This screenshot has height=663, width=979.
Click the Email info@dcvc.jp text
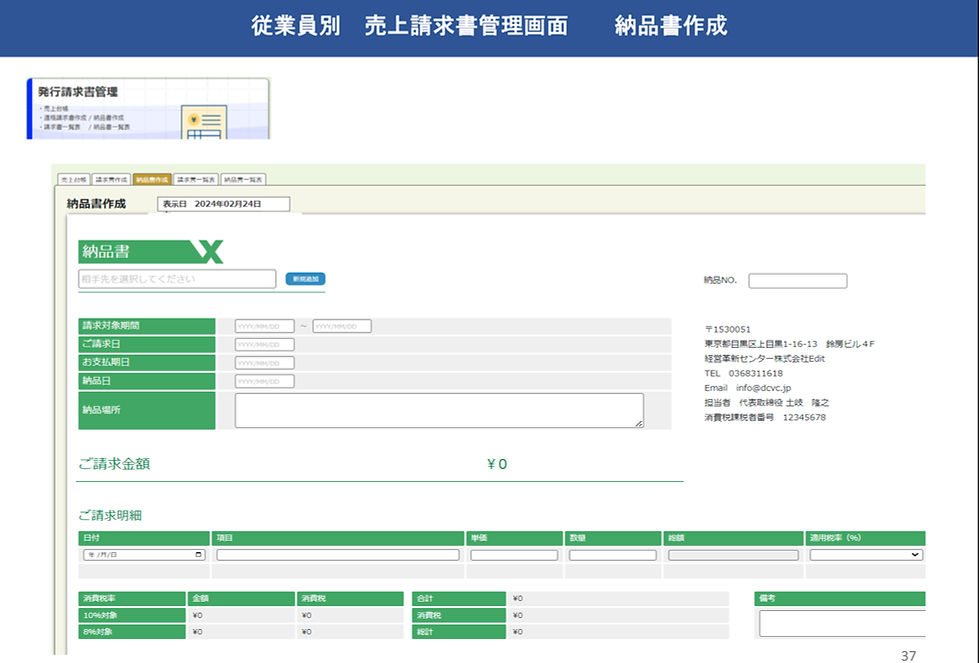(747, 388)
